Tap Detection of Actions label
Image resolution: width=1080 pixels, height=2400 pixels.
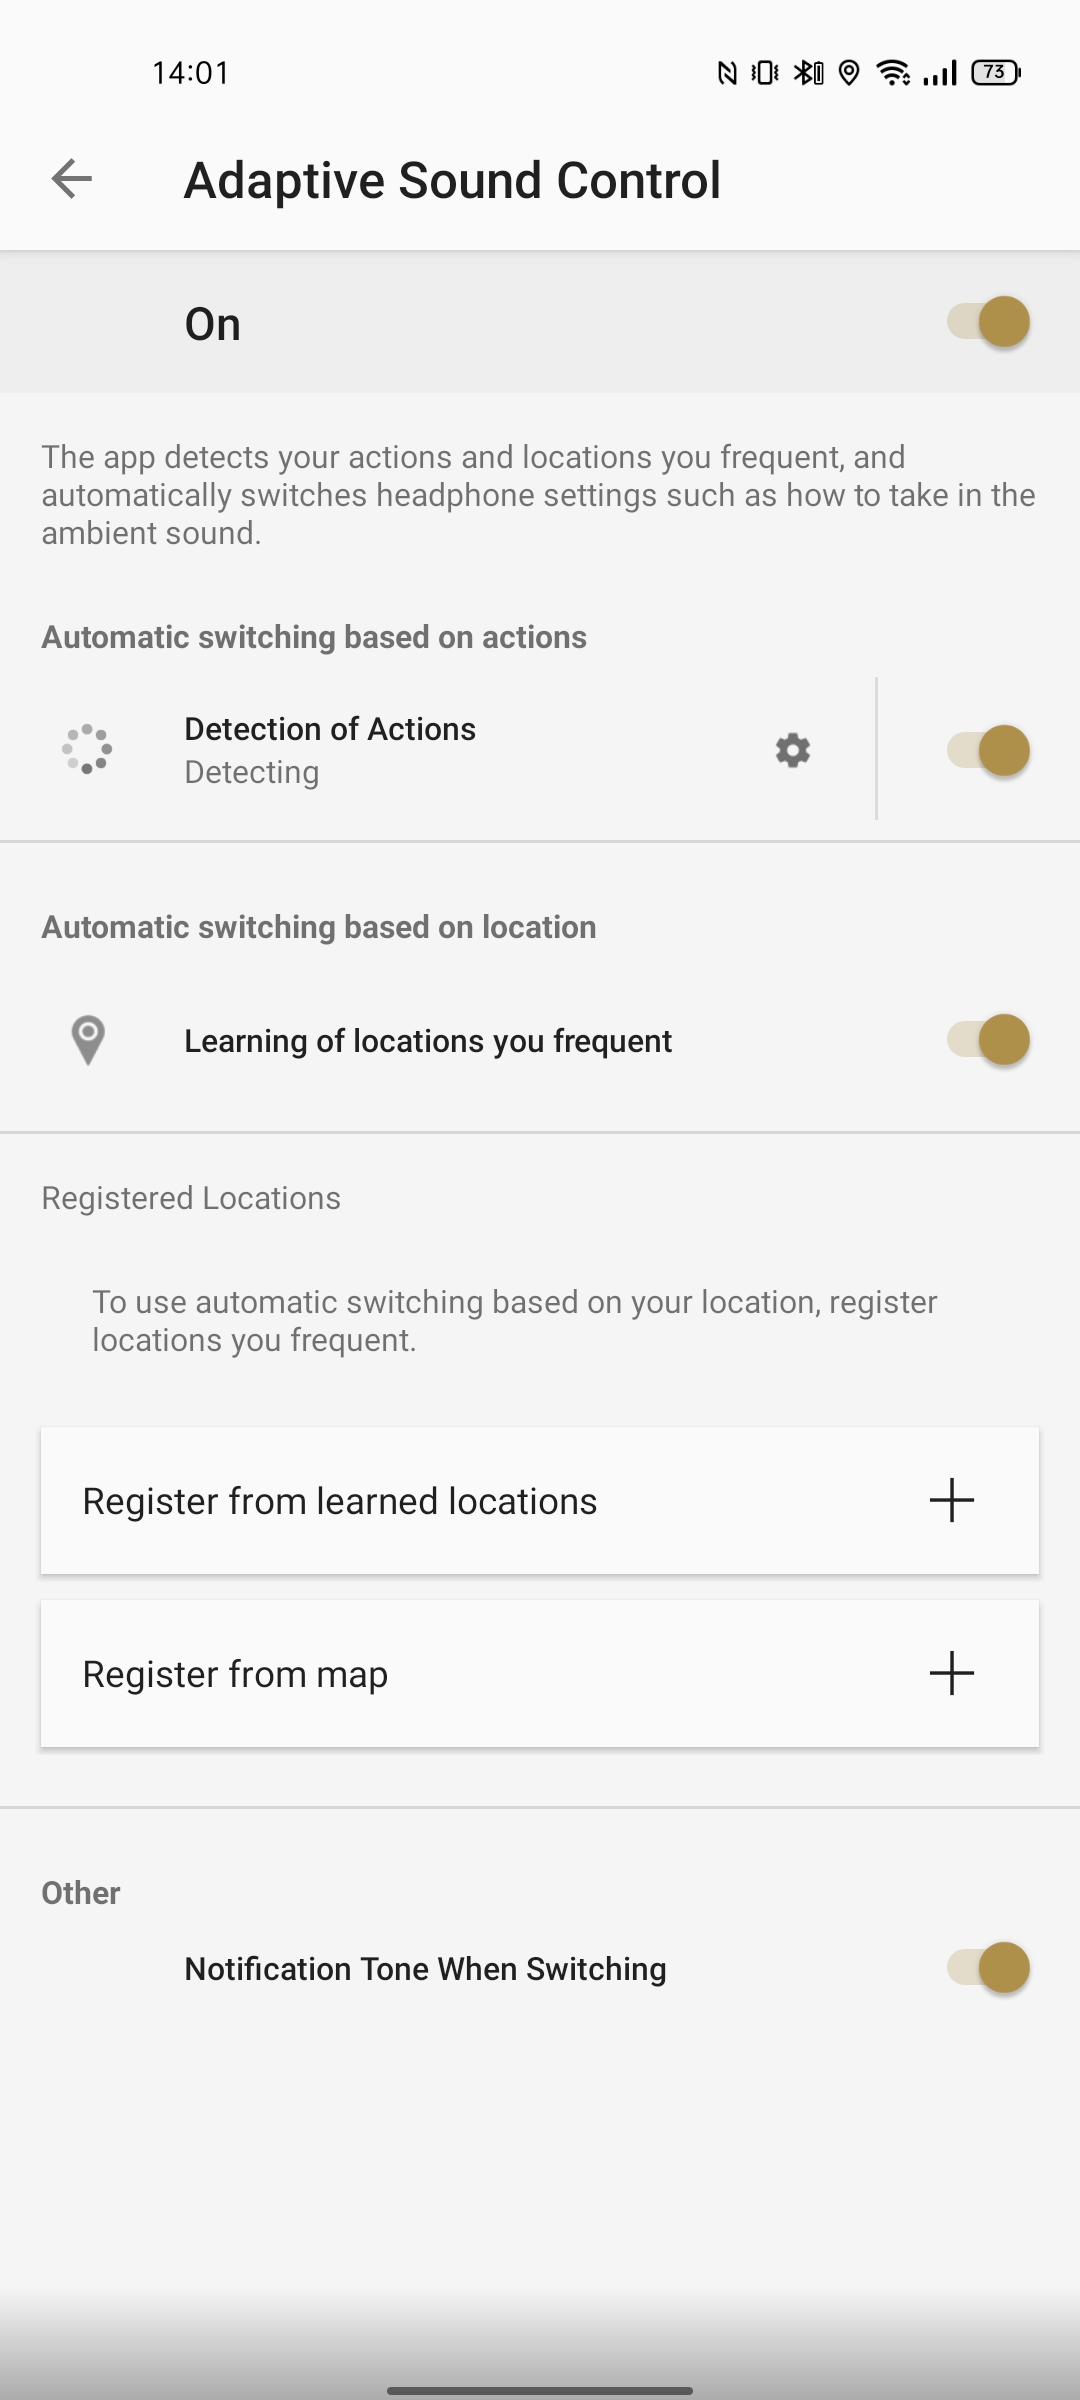330,730
